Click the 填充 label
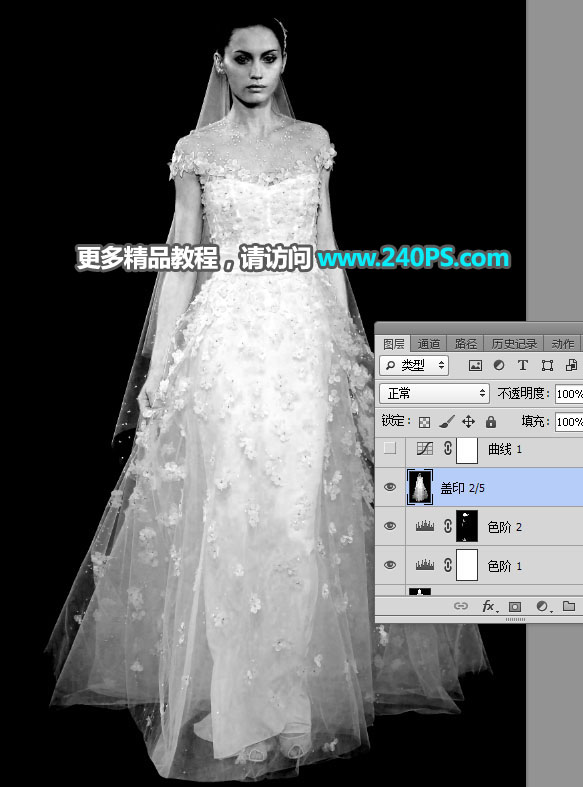Screen dimensions: 583x787 pos(536,421)
